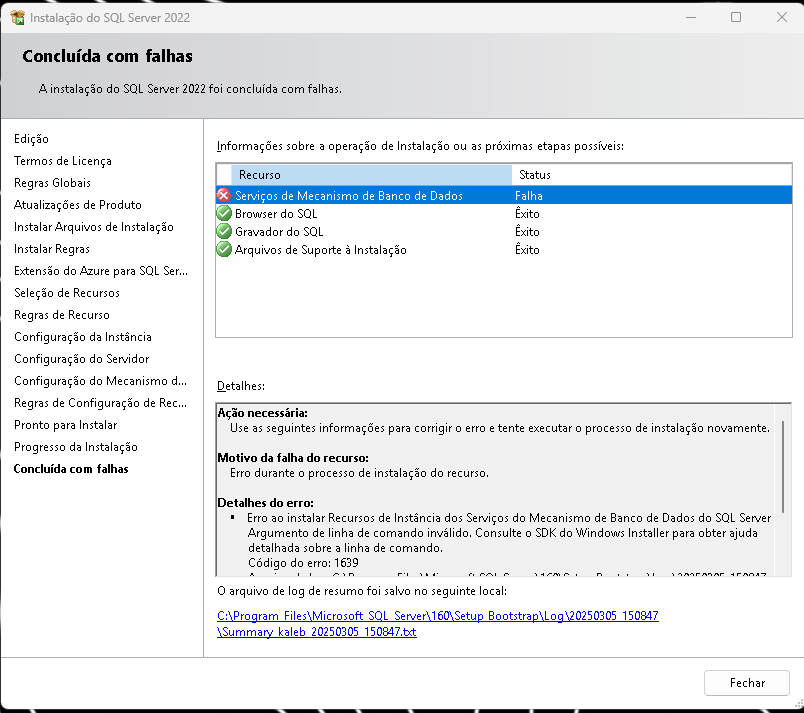Sort by the Status column header
804x713 pixels.
coord(651,175)
